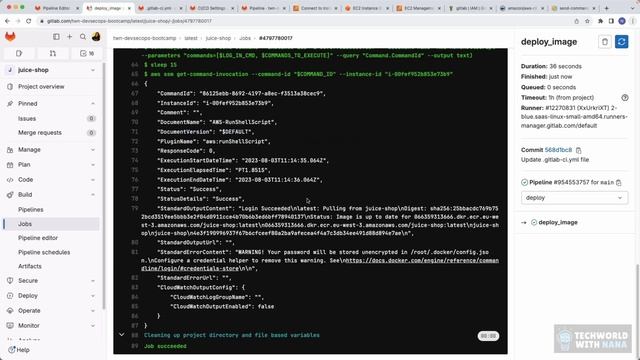The image size is (640, 360).
Task: Expand the Plan section
Action: [x=93, y=165]
